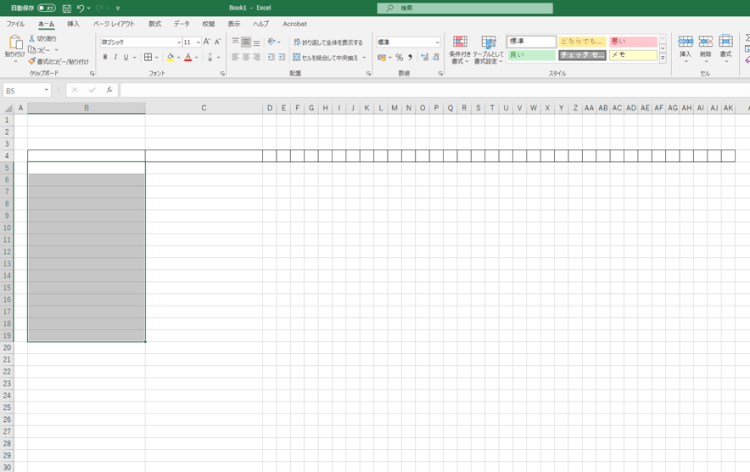This screenshot has width=750, height=472.
Task: Click the fill color bucket icon
Action: [170, 57]
